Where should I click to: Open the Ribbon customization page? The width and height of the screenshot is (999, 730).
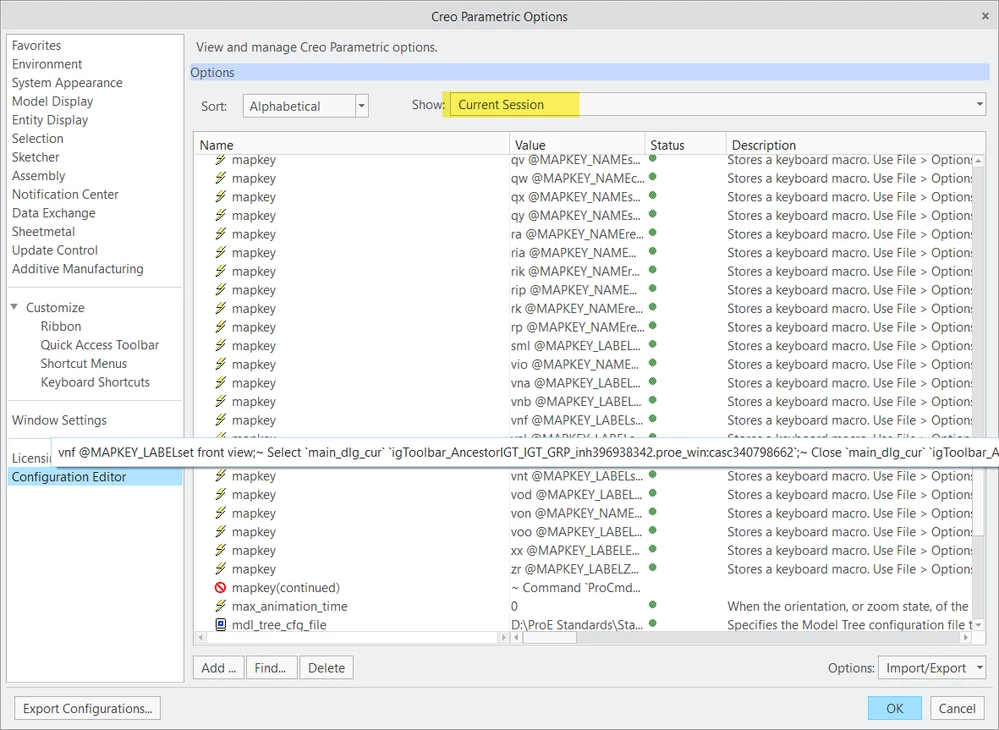click(x=61, y=326)
